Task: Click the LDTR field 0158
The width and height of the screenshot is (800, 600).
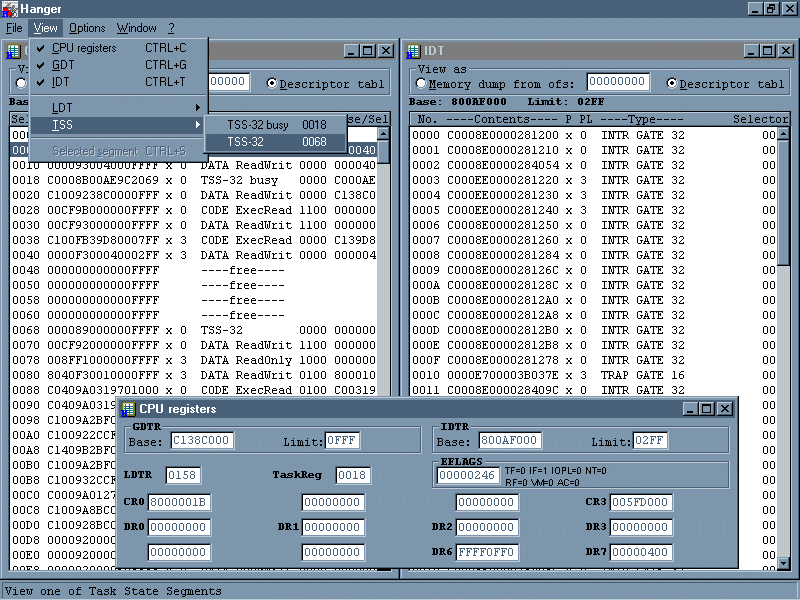Action: point(183,475)
